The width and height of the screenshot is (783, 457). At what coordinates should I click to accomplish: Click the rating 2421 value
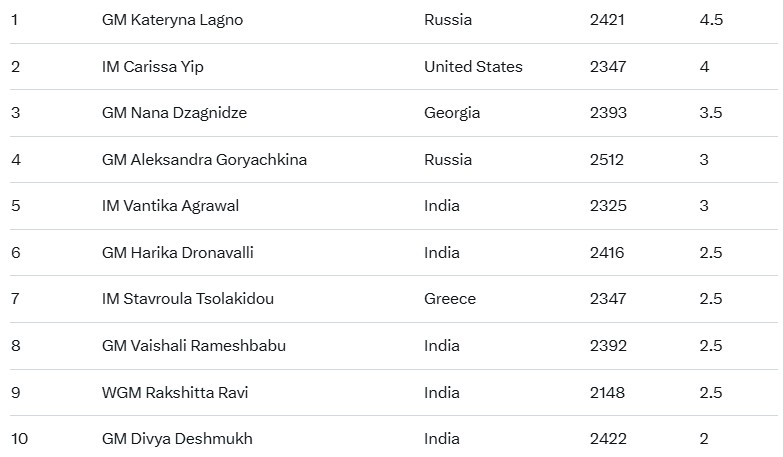click(608, 20)
